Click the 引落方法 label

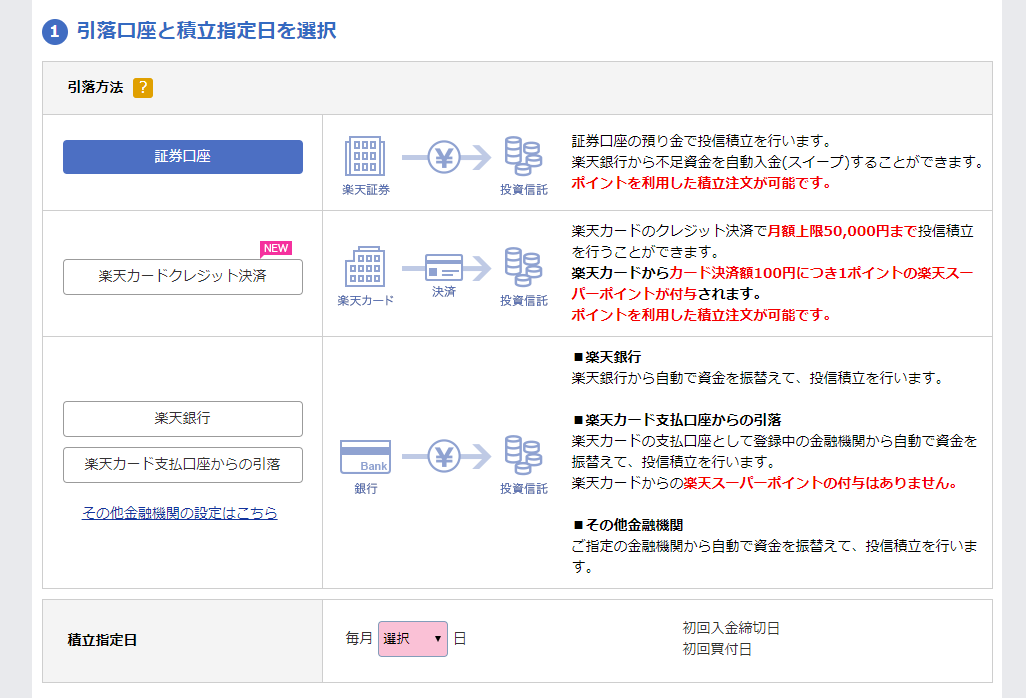96,87
